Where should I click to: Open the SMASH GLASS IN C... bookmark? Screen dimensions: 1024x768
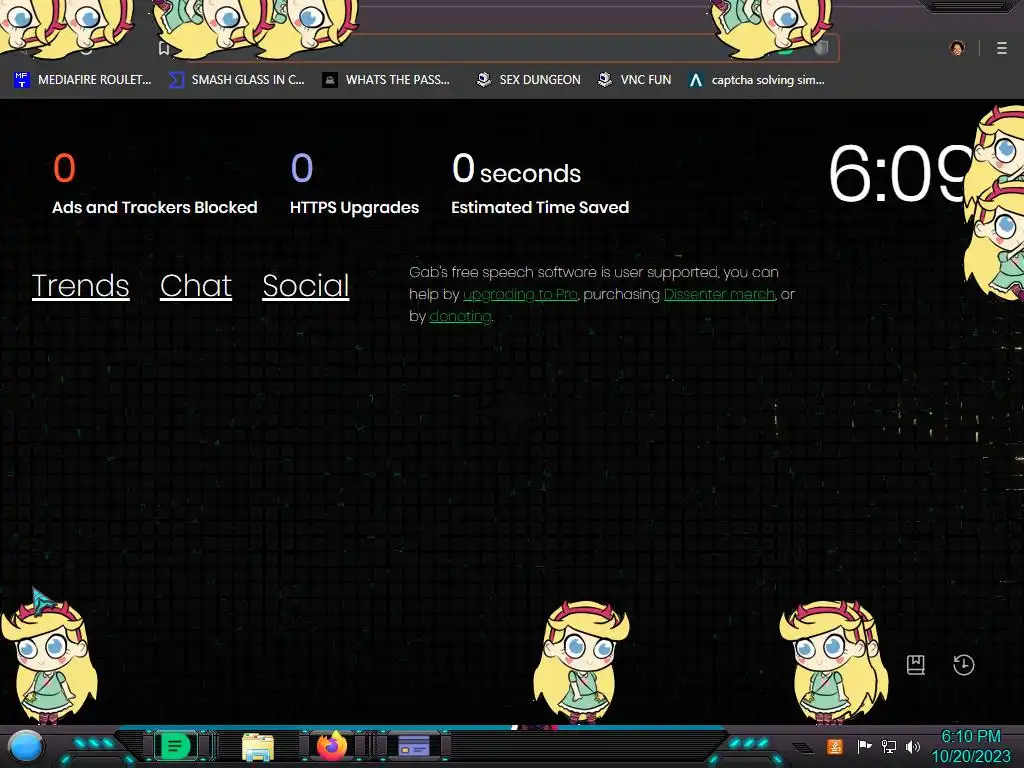click(x=236, y=80)
